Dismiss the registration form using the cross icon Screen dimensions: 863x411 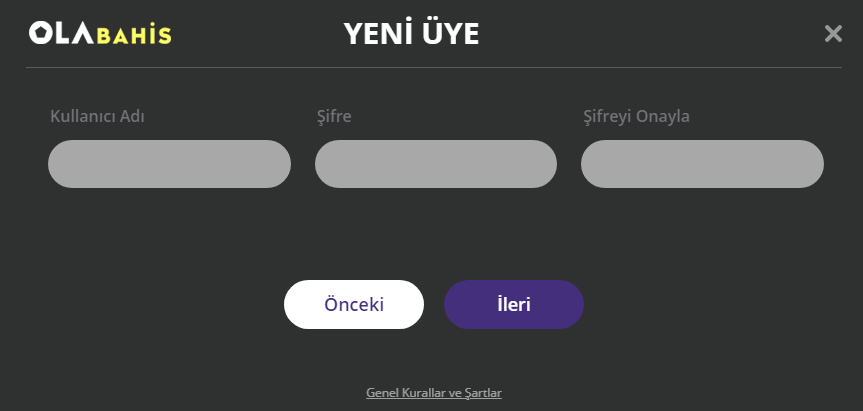click(833, 34)
